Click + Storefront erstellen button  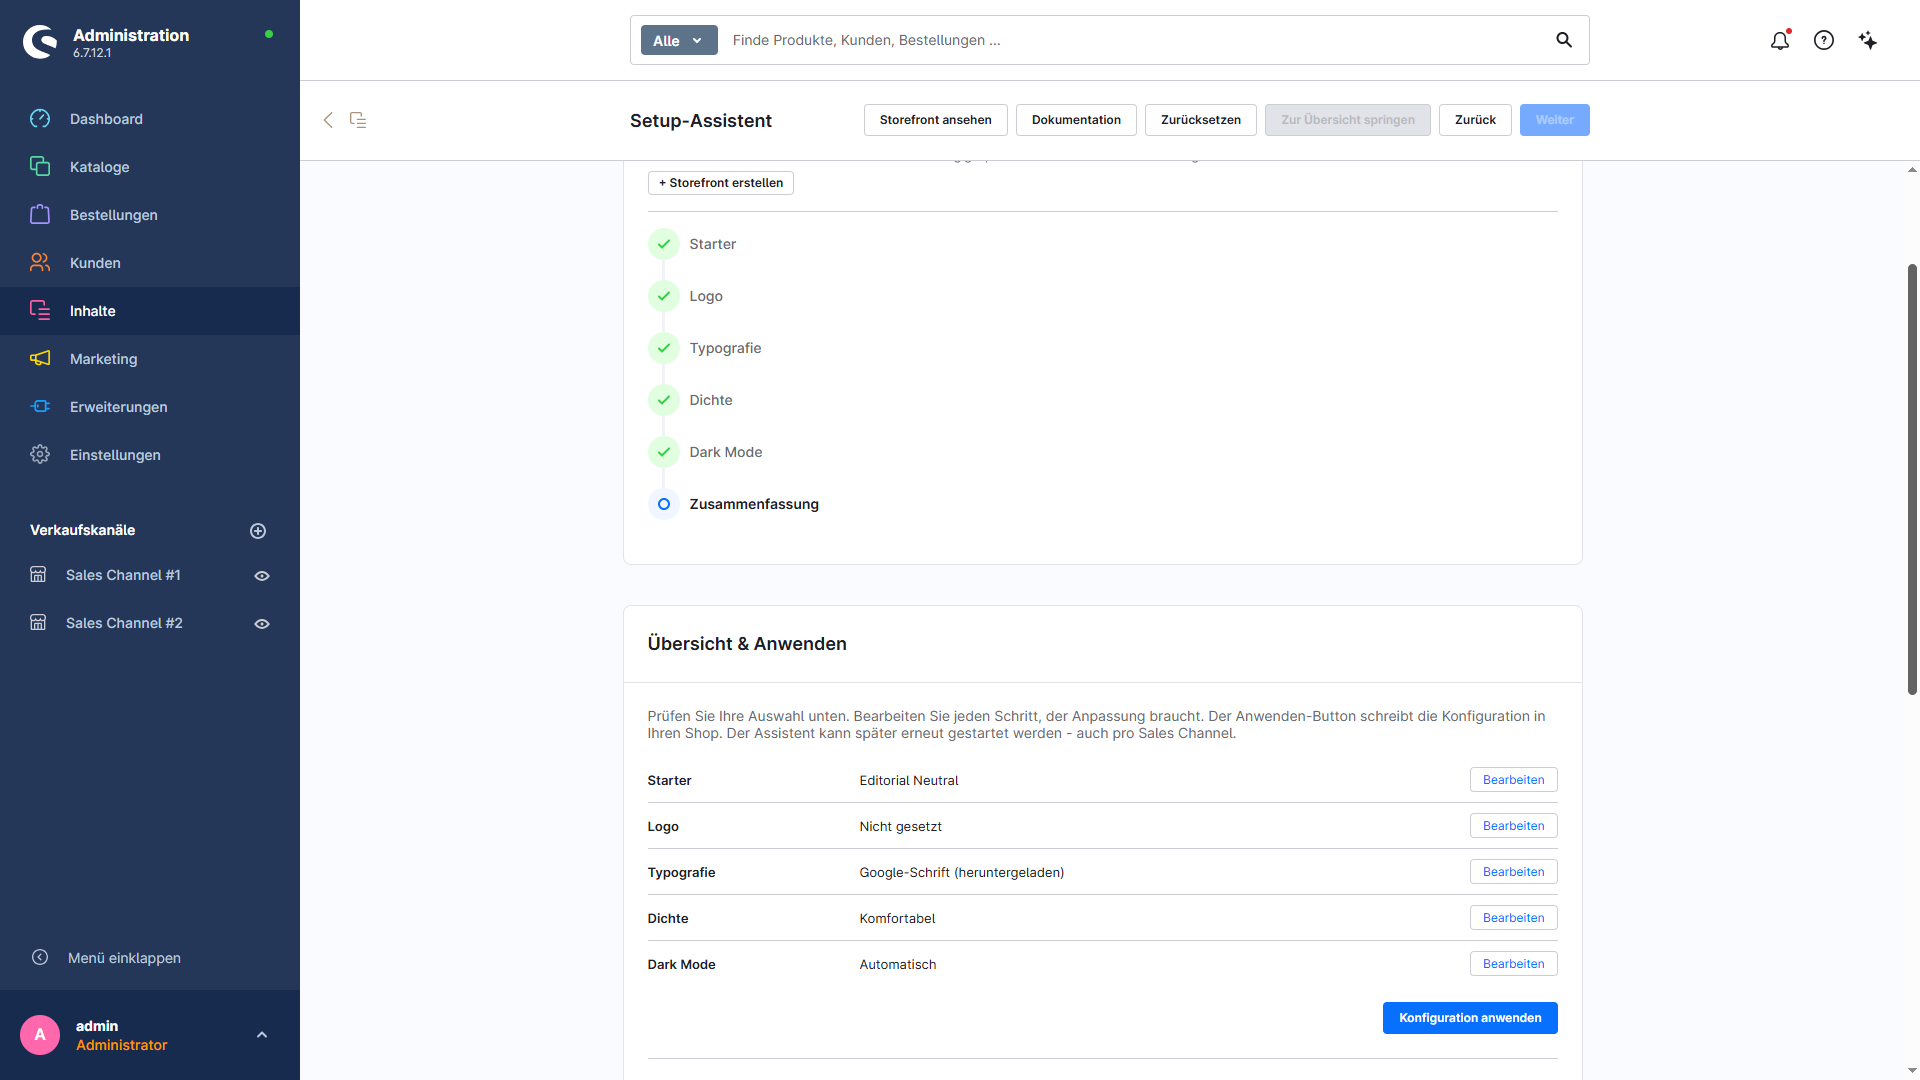click(721, 183)
